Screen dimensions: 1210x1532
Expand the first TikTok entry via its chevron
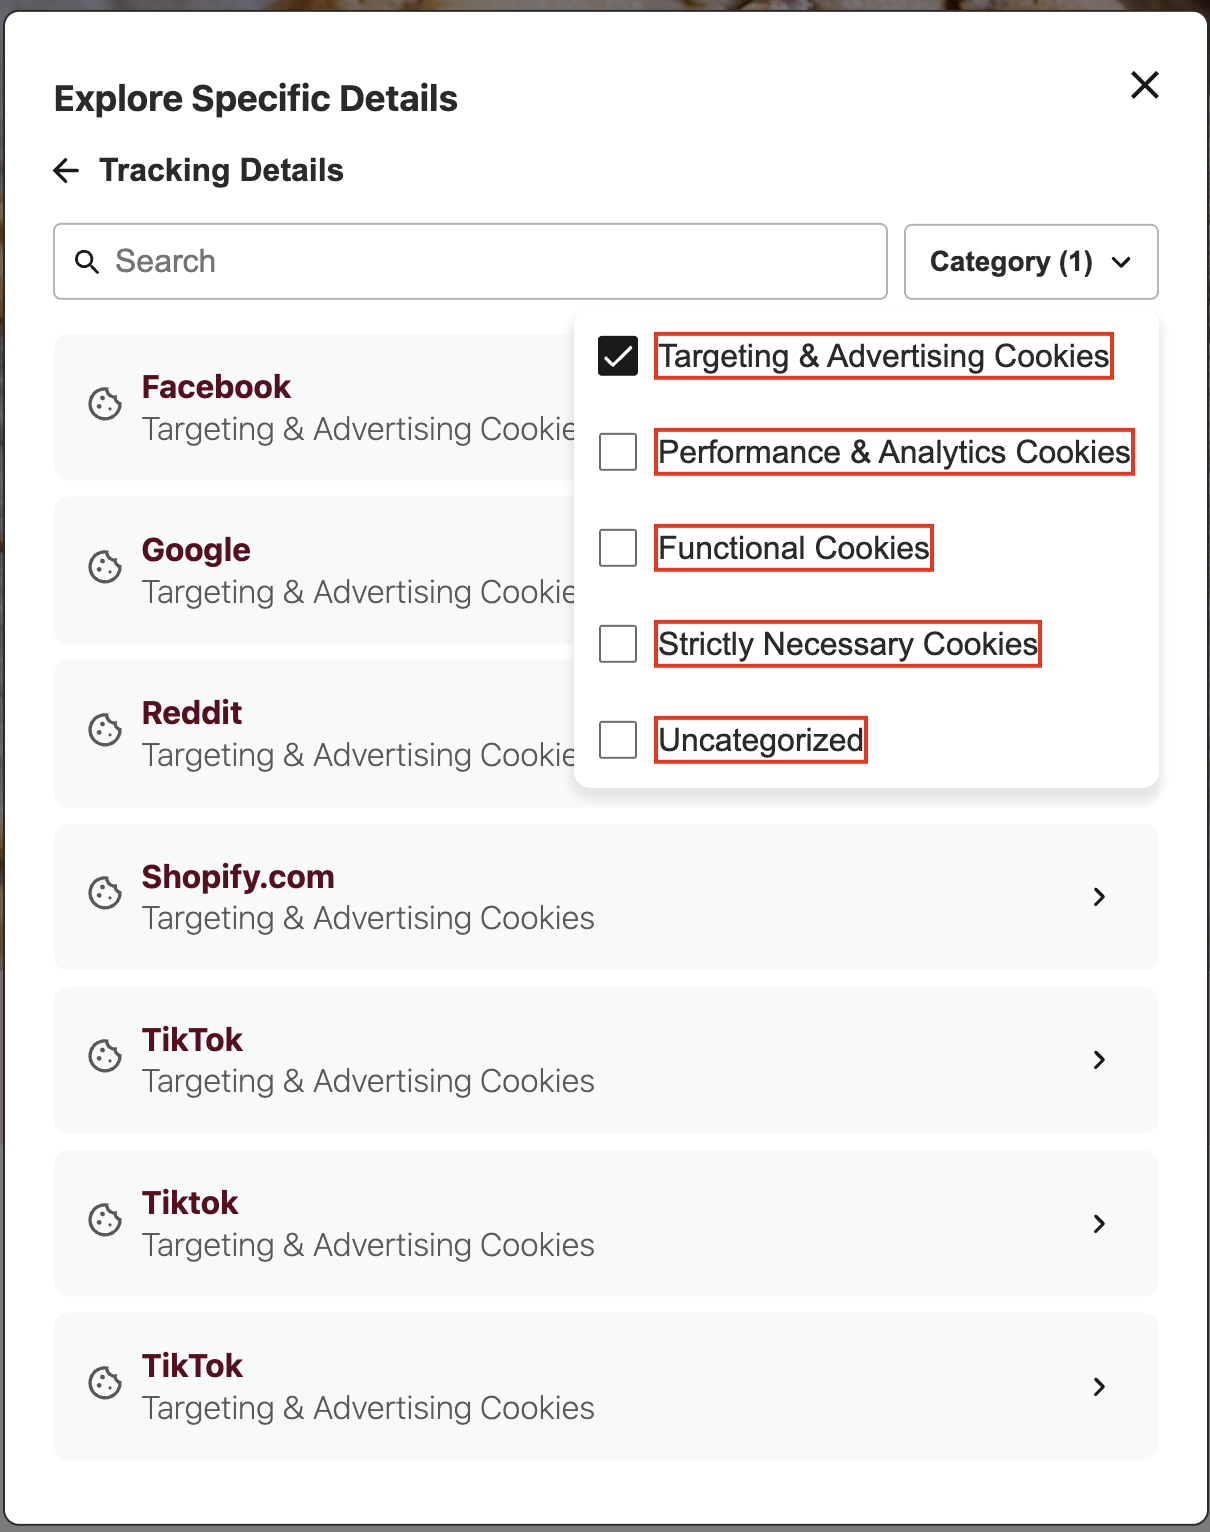1099,1060
